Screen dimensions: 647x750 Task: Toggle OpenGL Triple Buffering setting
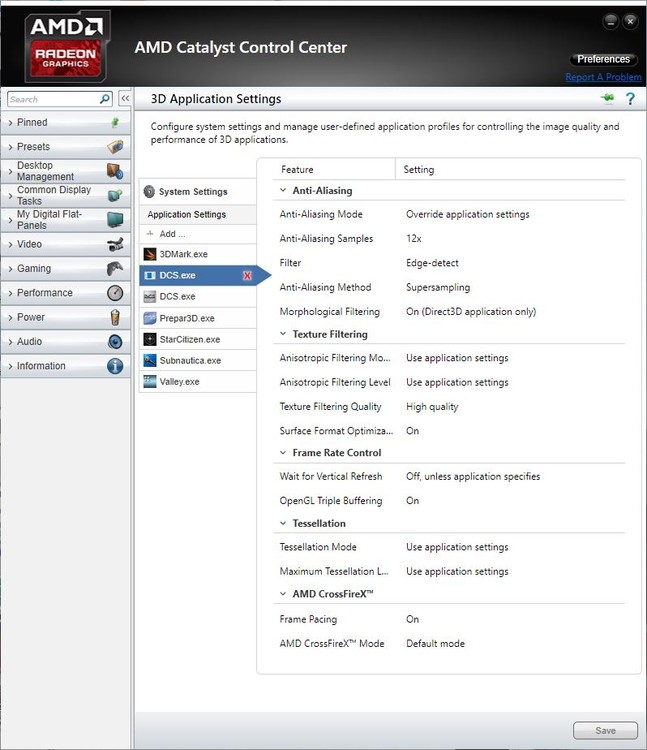412,501
